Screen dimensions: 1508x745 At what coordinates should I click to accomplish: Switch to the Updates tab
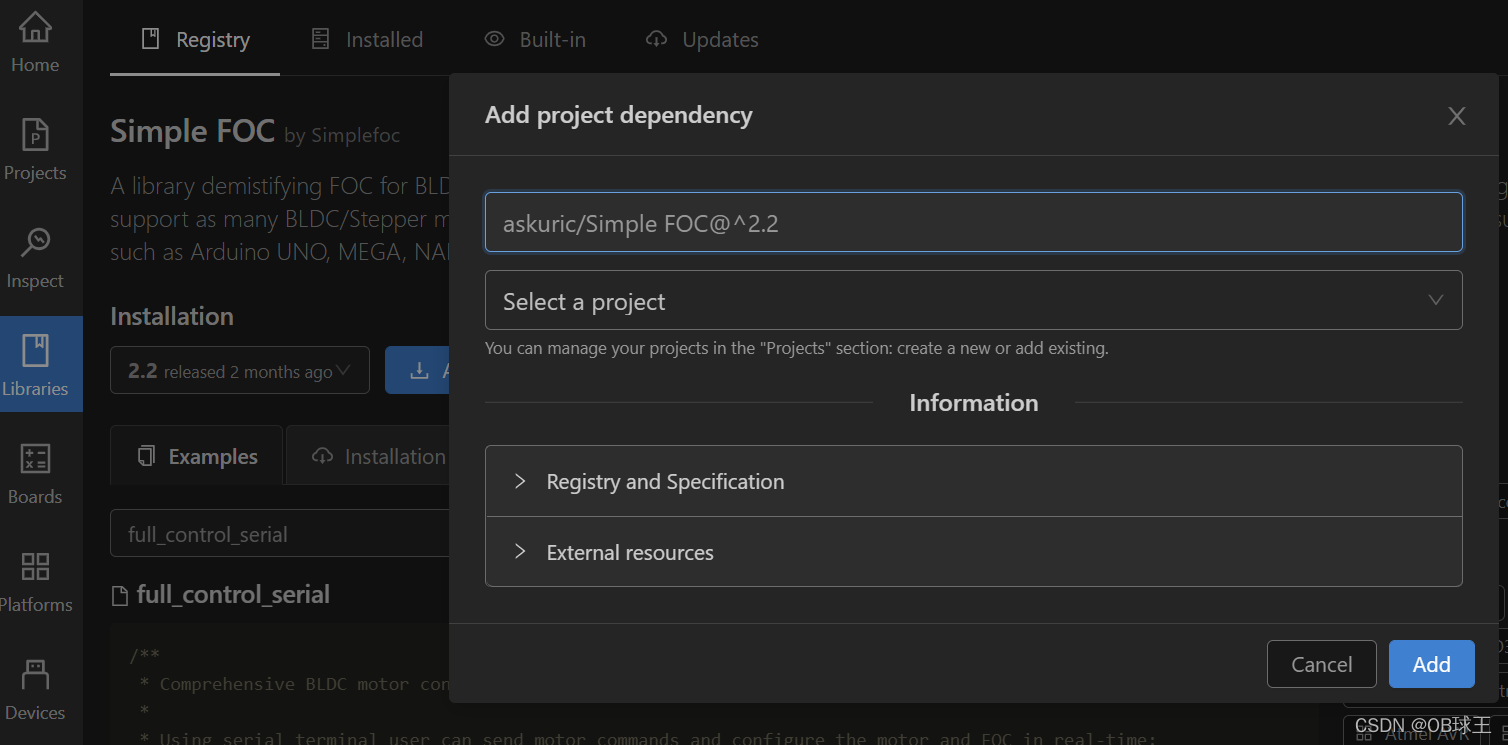point(701,39)
